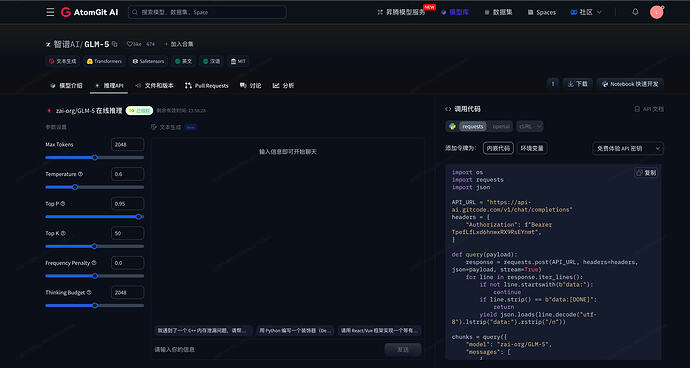Viewport: 690px width, 368px height.
Task: Click the Temperature value field
Action: pyautogui.click(x=127, y=174)
